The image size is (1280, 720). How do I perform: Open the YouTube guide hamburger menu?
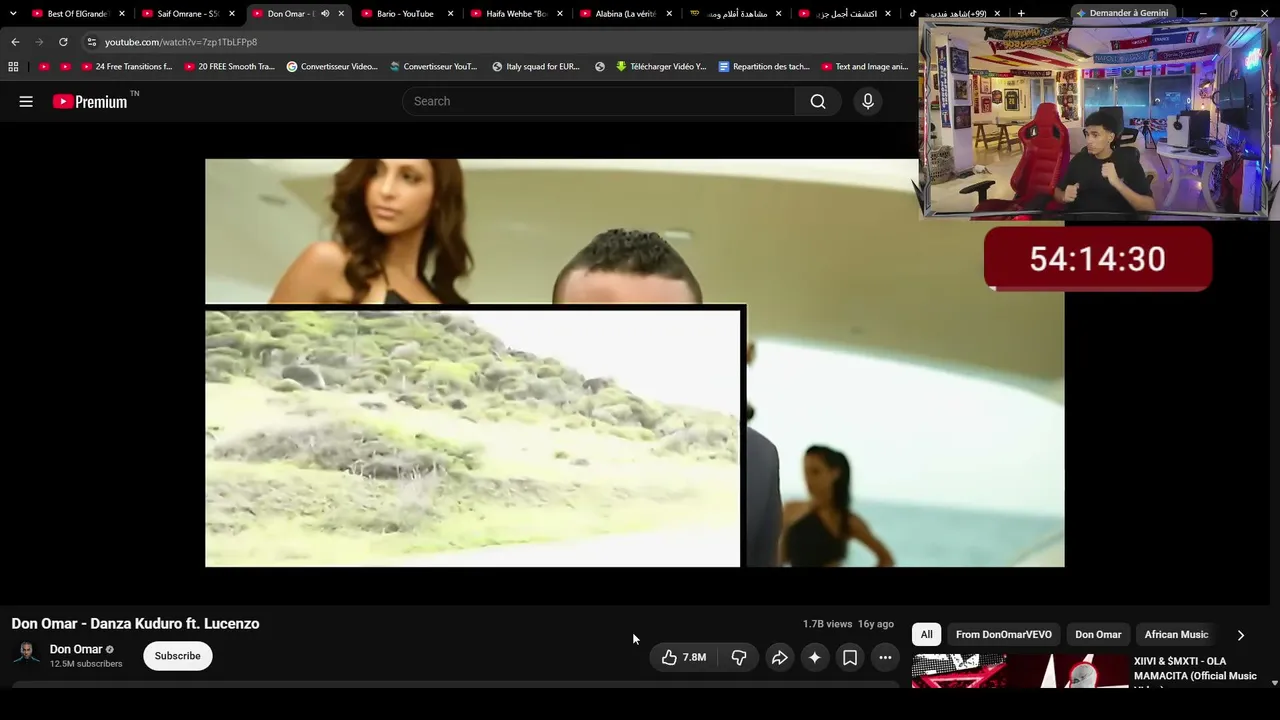click(x=26, y=101)
